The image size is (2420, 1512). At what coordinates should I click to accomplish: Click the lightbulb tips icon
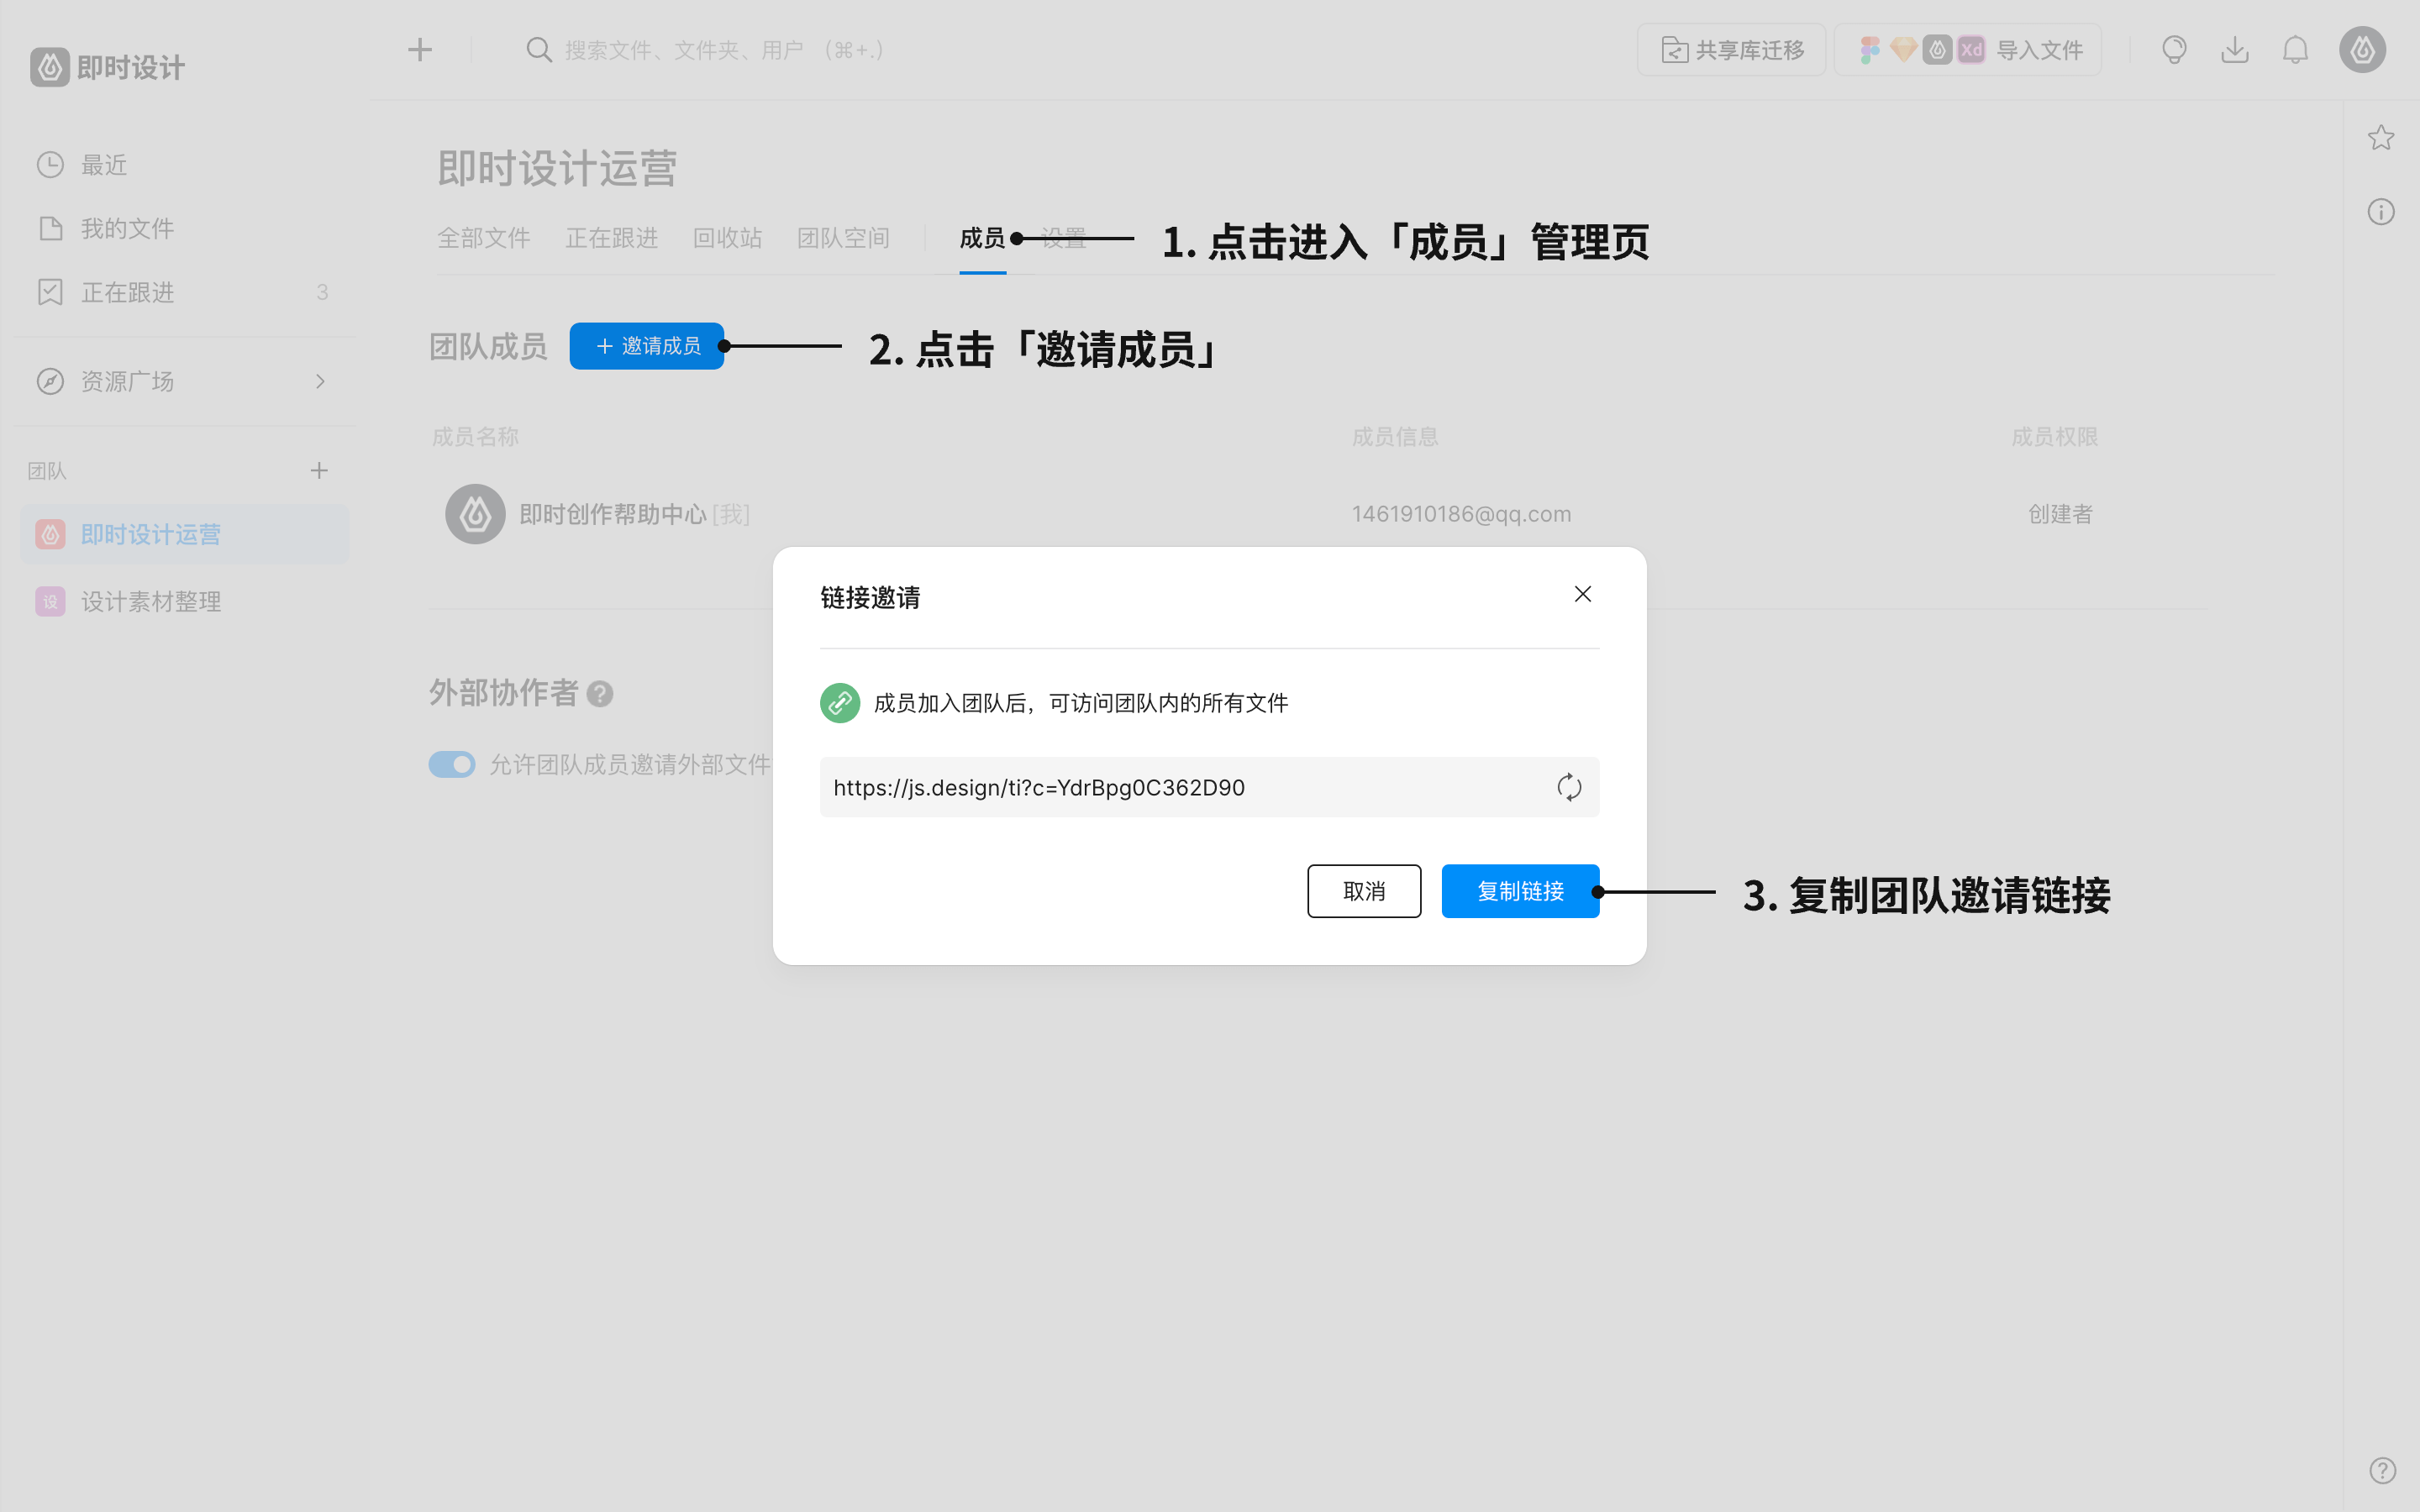tap(2174, 50)
